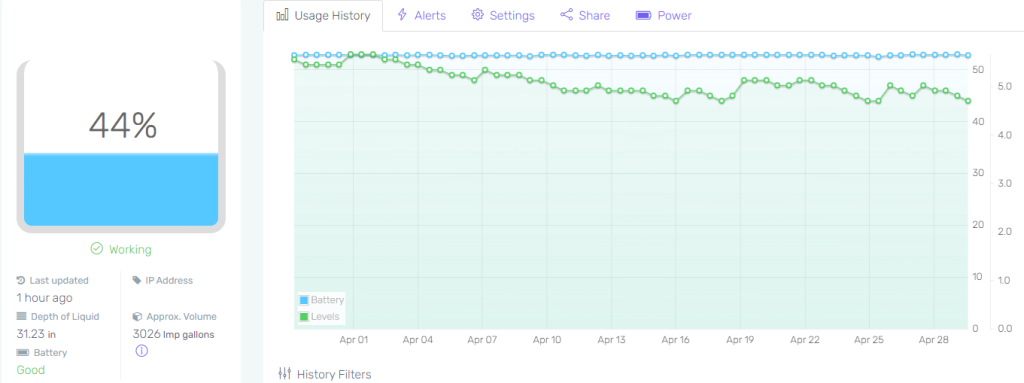Viewport: 1024px width, 383px height.
Task: Click the last green Levels data point
Action: pos(968,101)
